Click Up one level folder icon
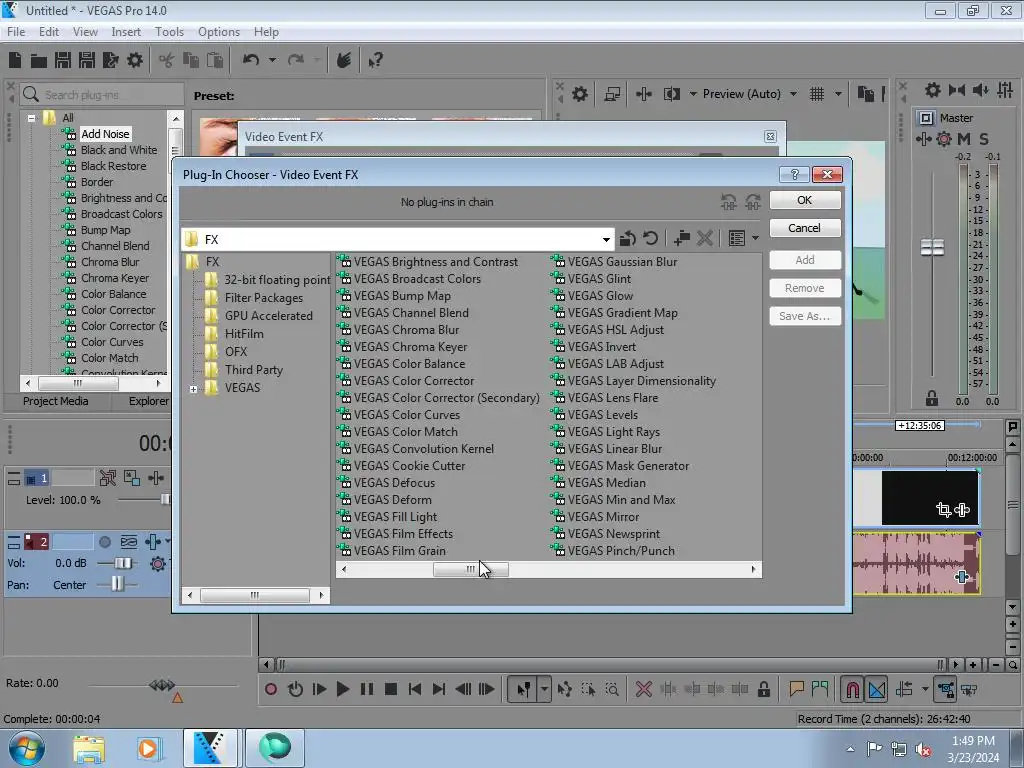The width and height of the screenshot is (1024, 768). [628, 238]
